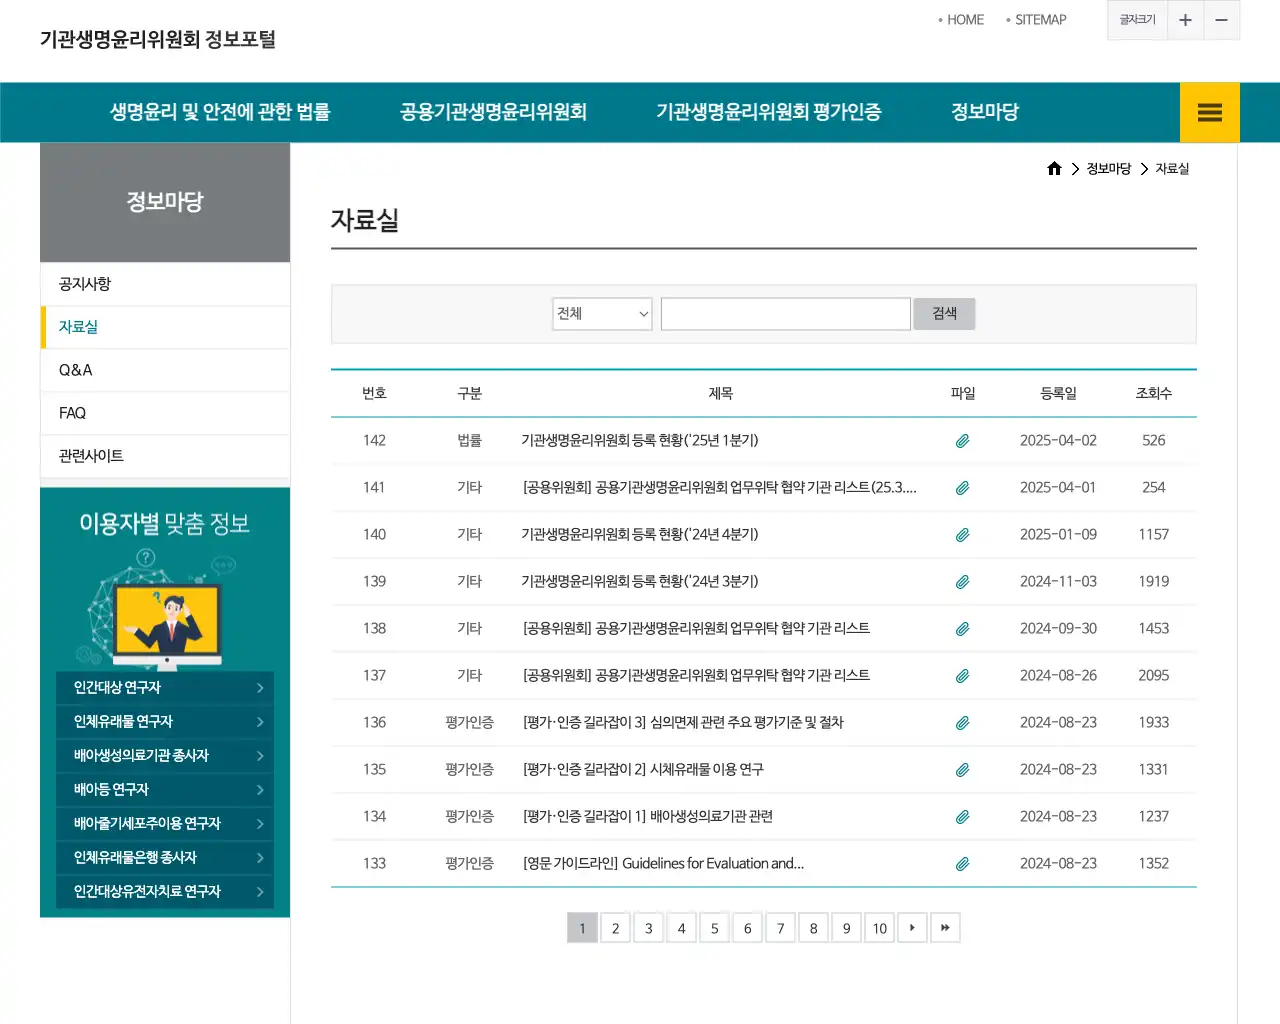This screenshot has width=1280, height=1024.
Task: Download attachment for post 135
Action: tap(962, 770)
